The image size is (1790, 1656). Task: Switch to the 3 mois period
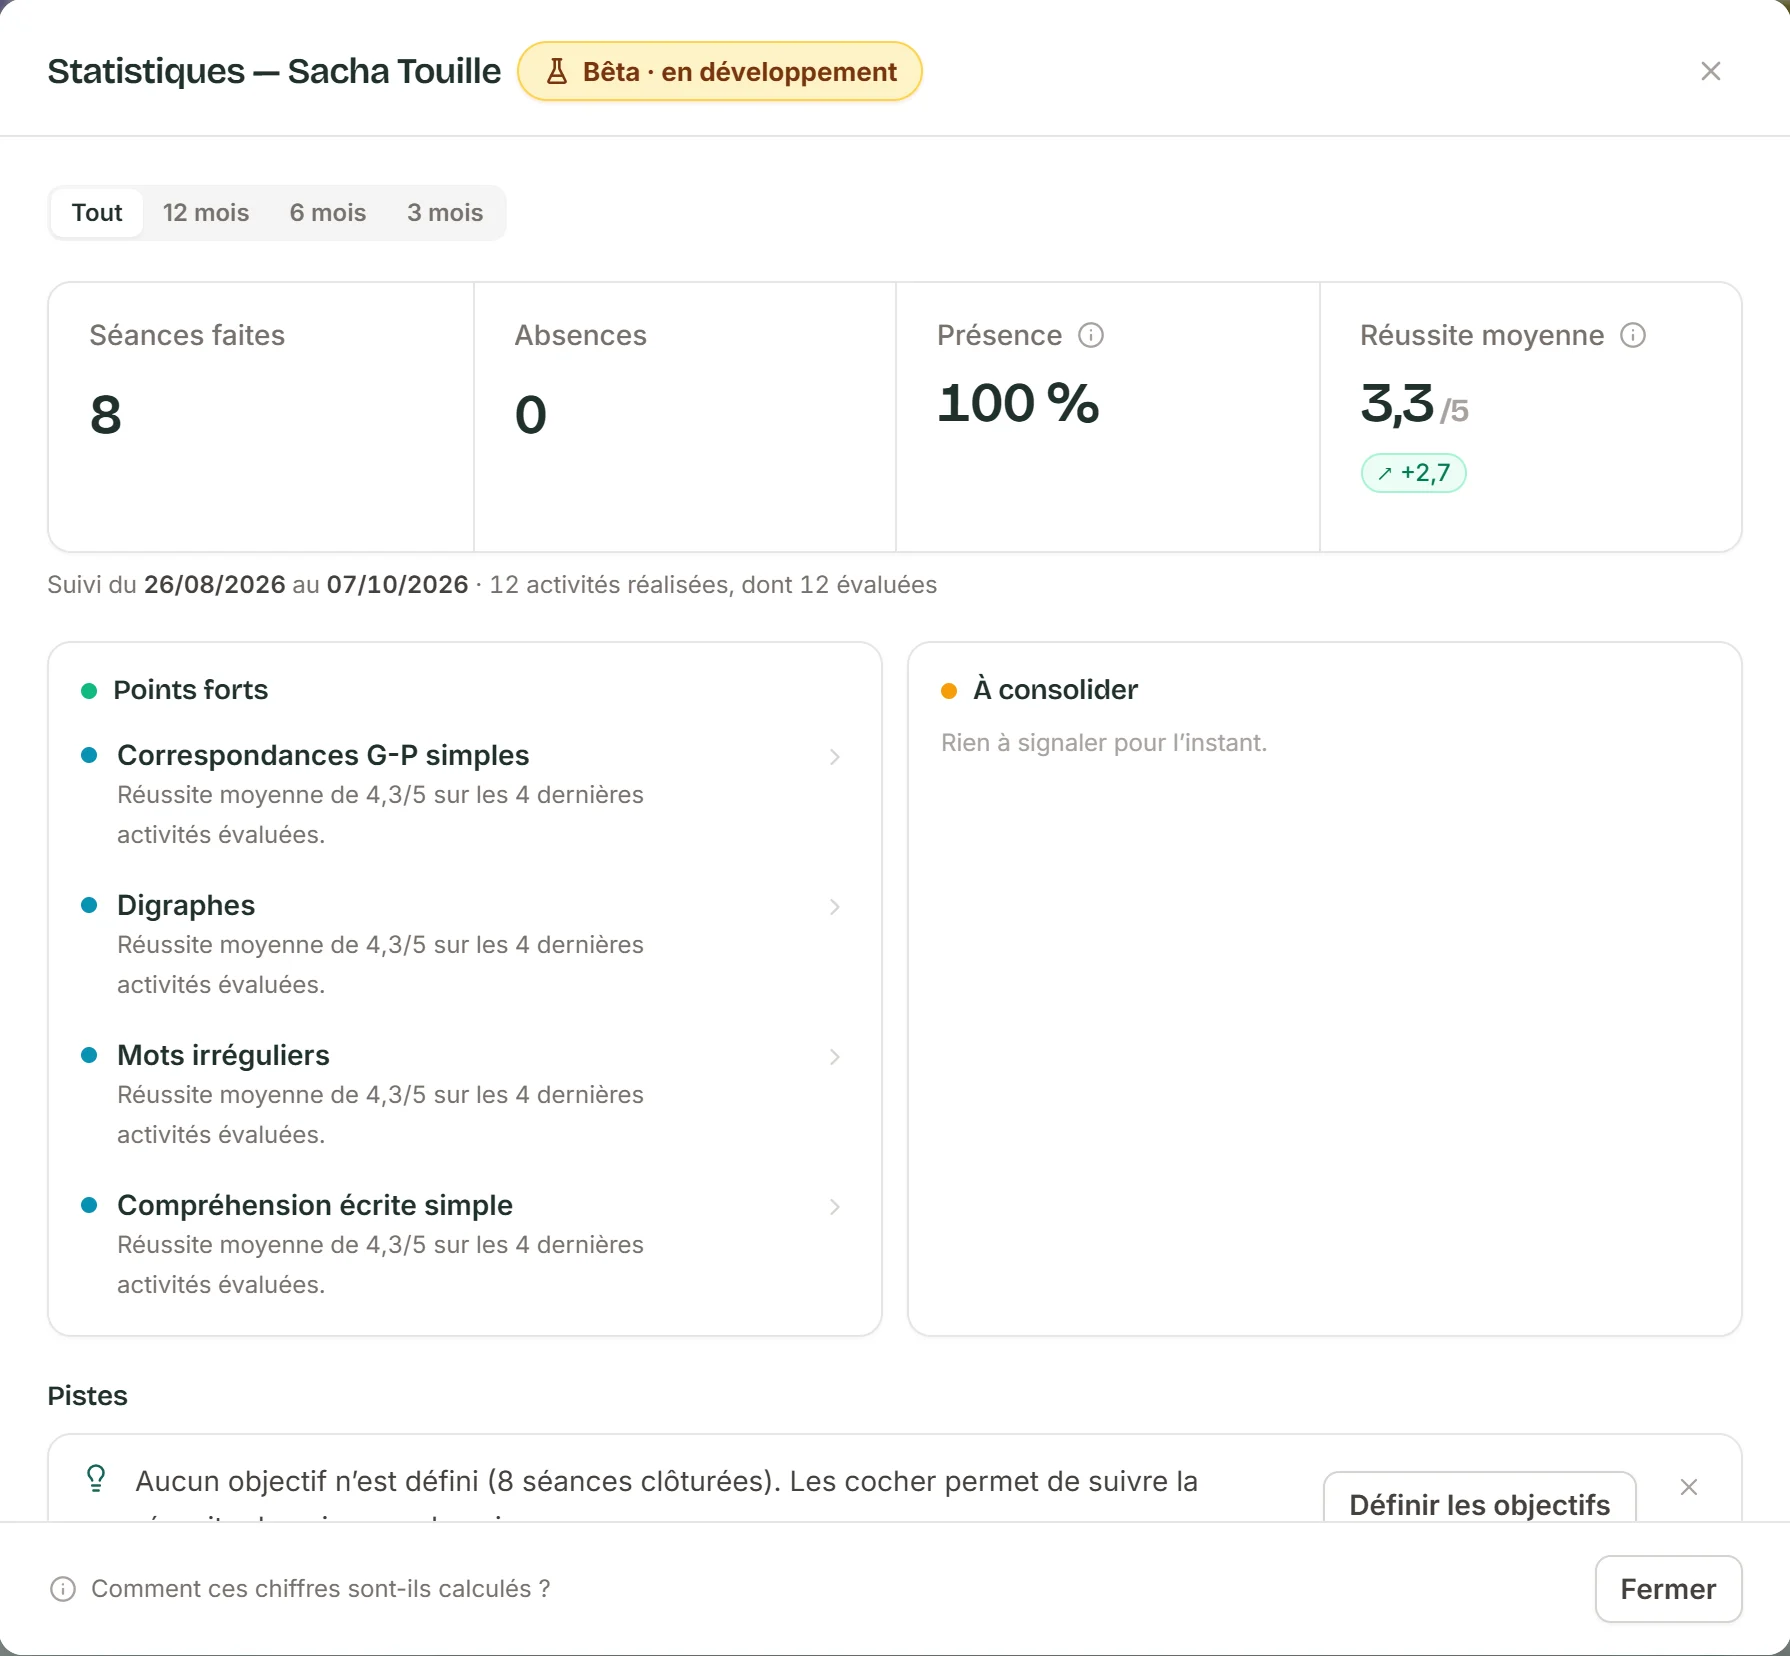point(445,213)
